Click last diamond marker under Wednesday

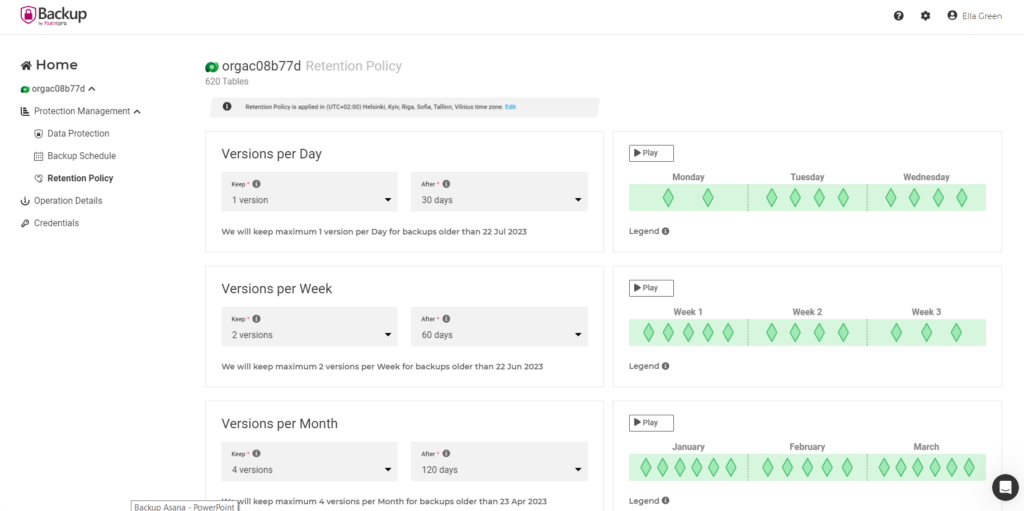(x=961, y=198)
